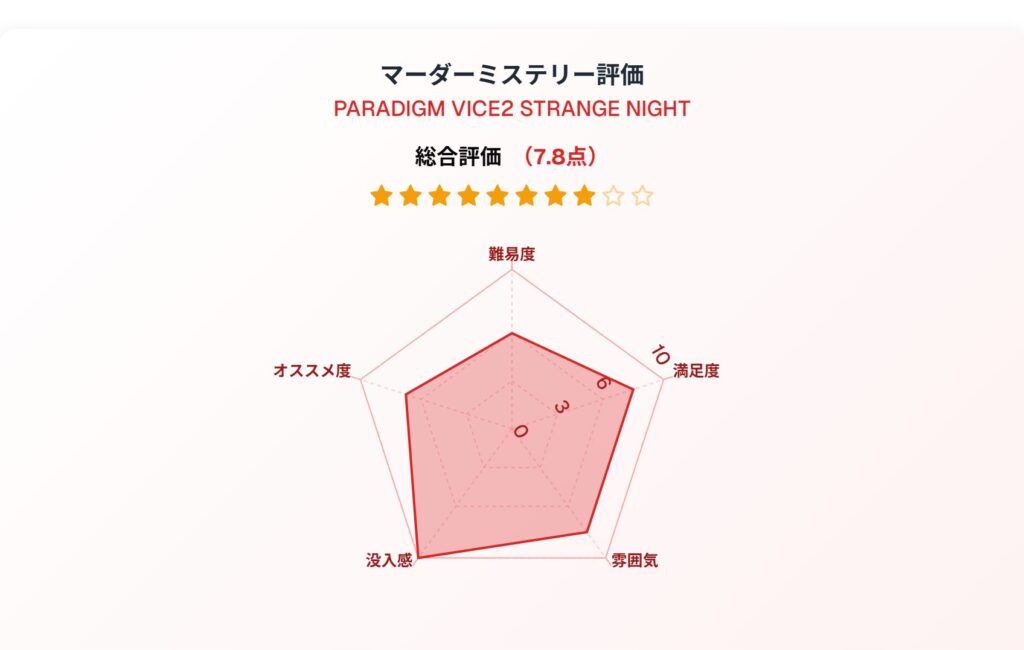
Task: Click the 総合評価 label
Action: (x=458, y=157)
